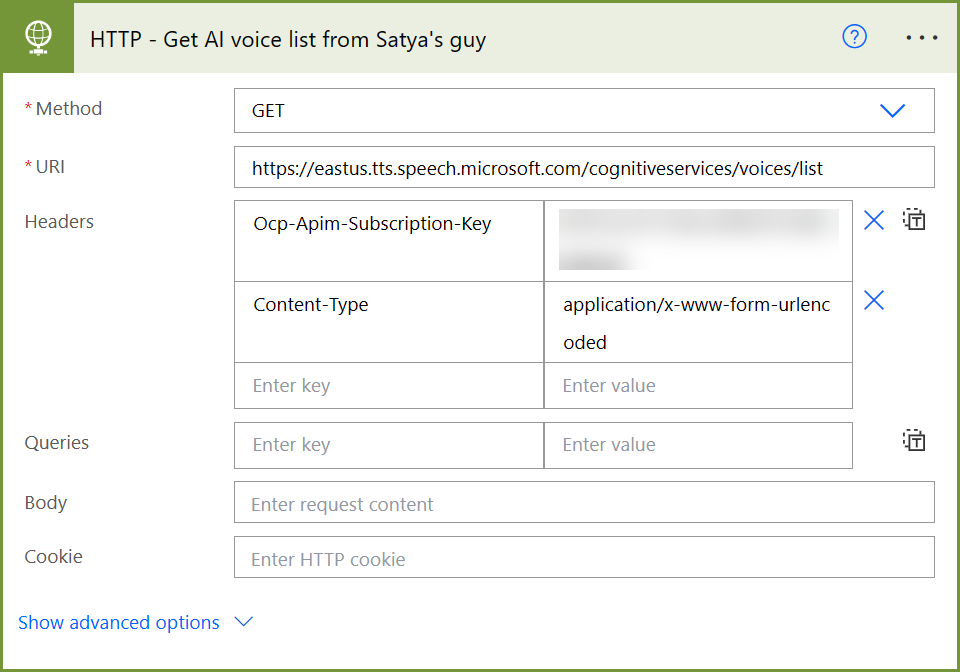Viewport: 960px width, 672px height.
Task: Rename the HTTP action title
Action: [287, 39]
